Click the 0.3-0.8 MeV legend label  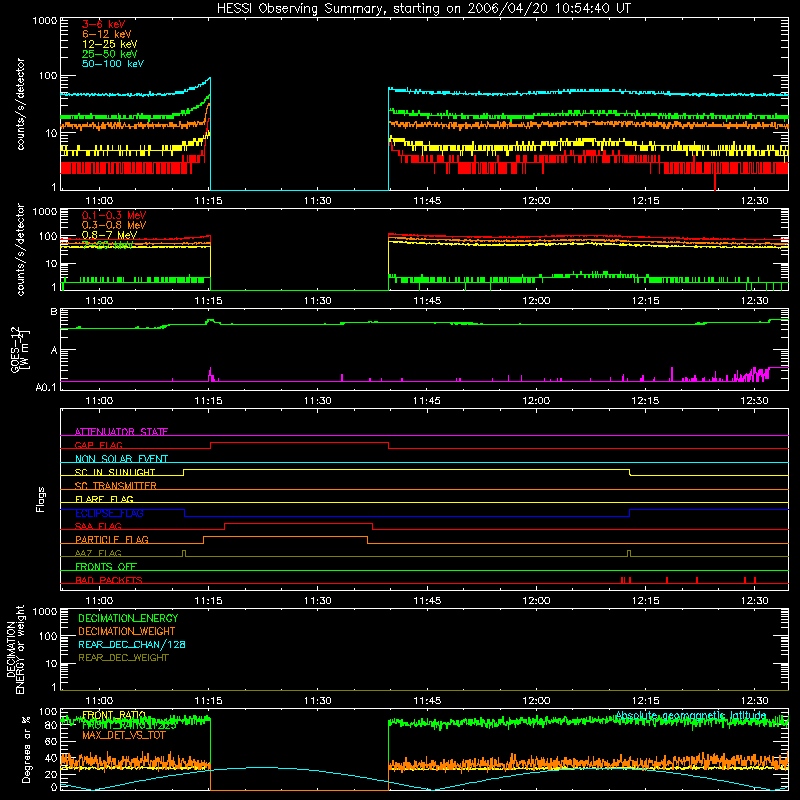pyautogui.click(x=114, y=225)
